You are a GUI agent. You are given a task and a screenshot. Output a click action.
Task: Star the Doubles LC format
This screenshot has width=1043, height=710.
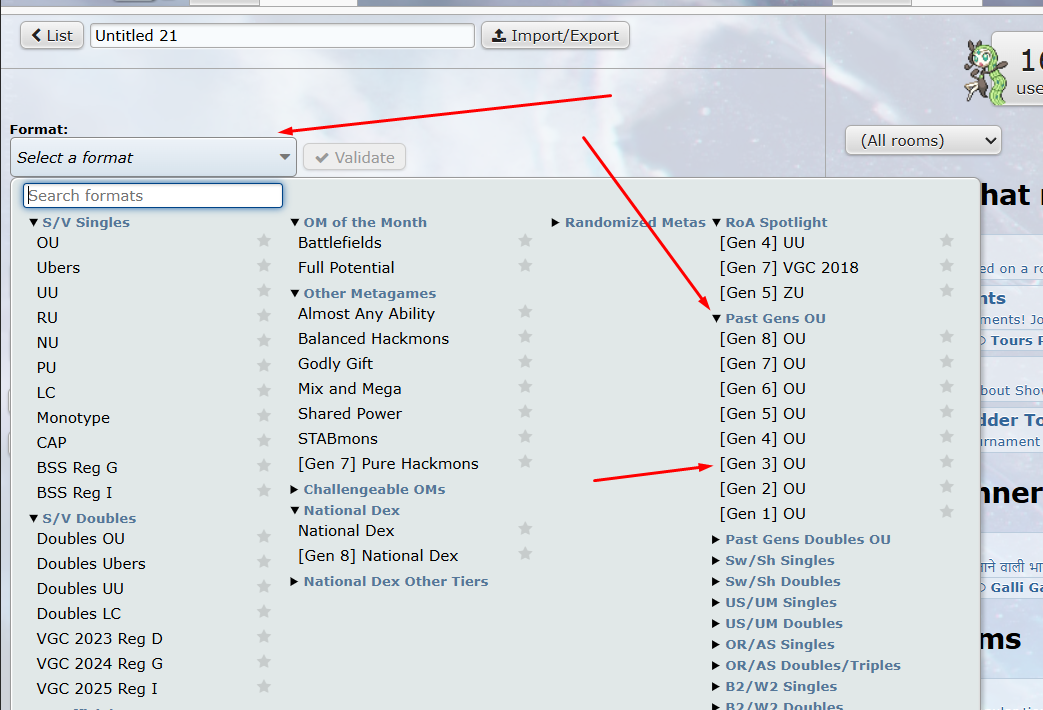pos(264,612)
